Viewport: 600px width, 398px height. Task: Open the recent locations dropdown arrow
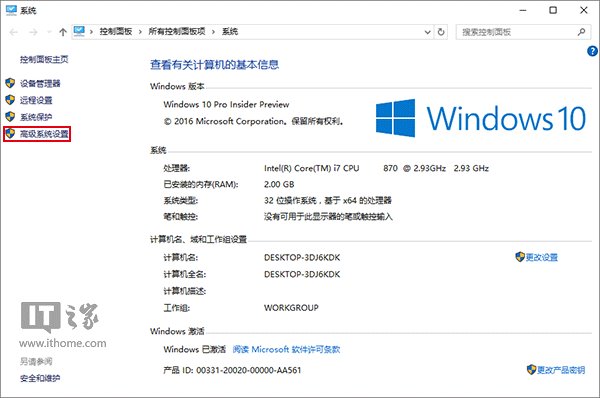click(49, 32)
